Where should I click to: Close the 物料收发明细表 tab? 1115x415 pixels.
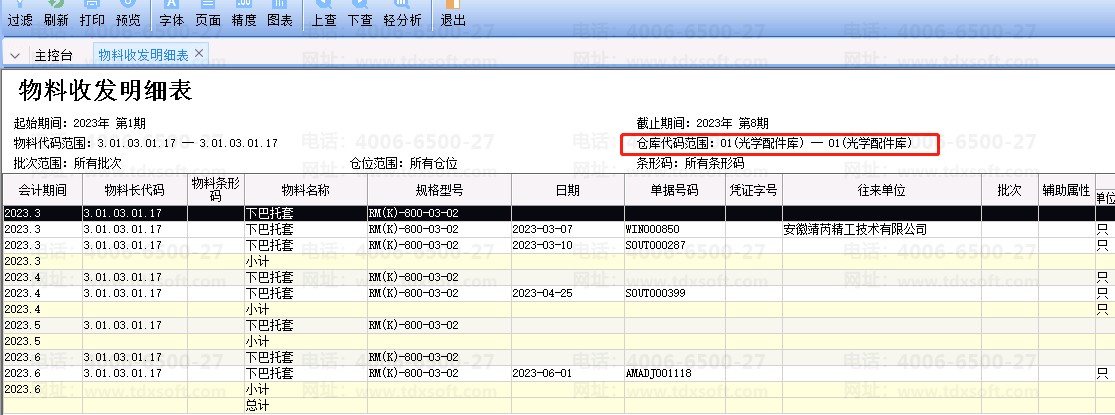(199, 53)
